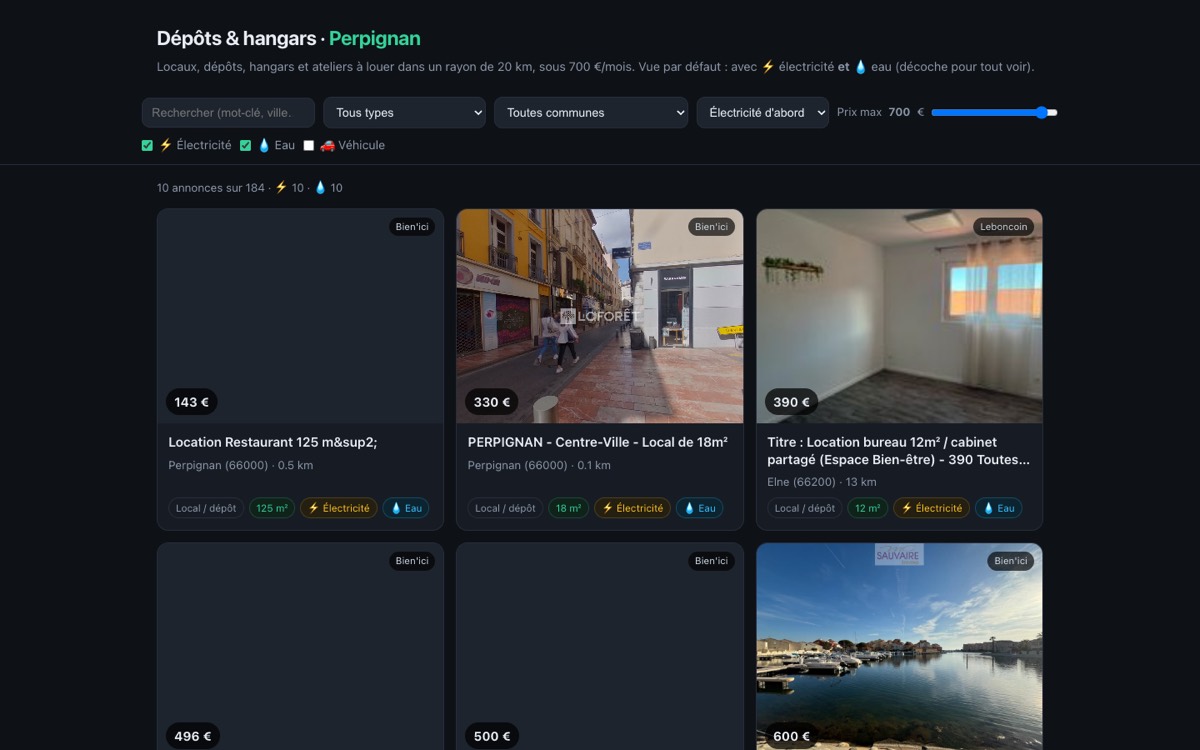Viewport: 1200px width, 750px height.
Task: Click the Eau tag on the Centre-Ville listing
Action: 700,508
